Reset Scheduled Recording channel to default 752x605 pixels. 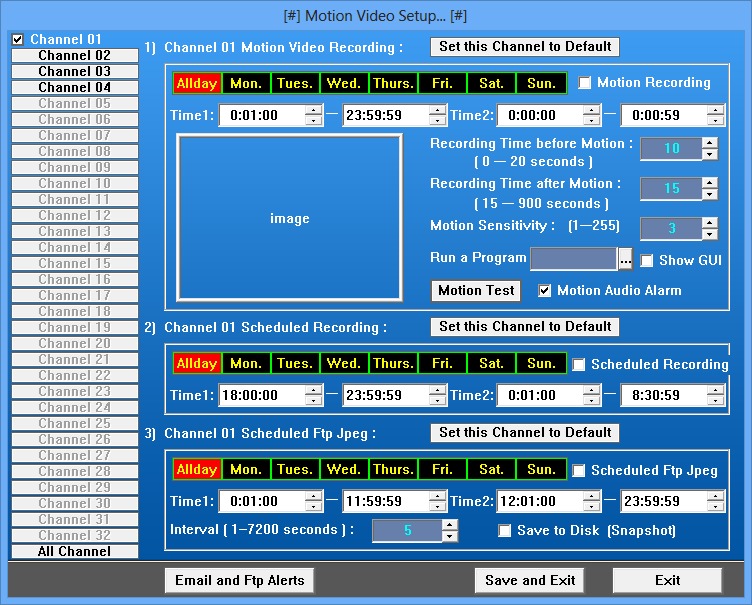pos(525,327)
